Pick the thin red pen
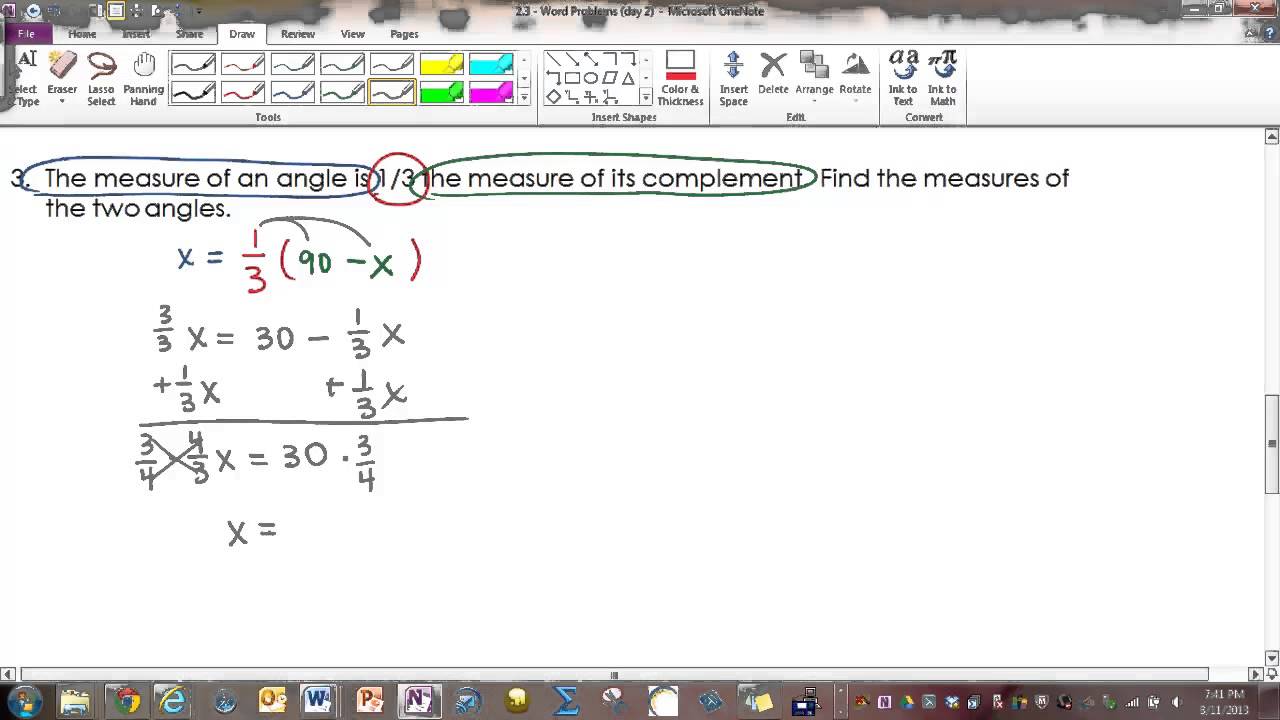Viewport: 1280px width, 720px height. pyautogui.click(x=243, y=65)
